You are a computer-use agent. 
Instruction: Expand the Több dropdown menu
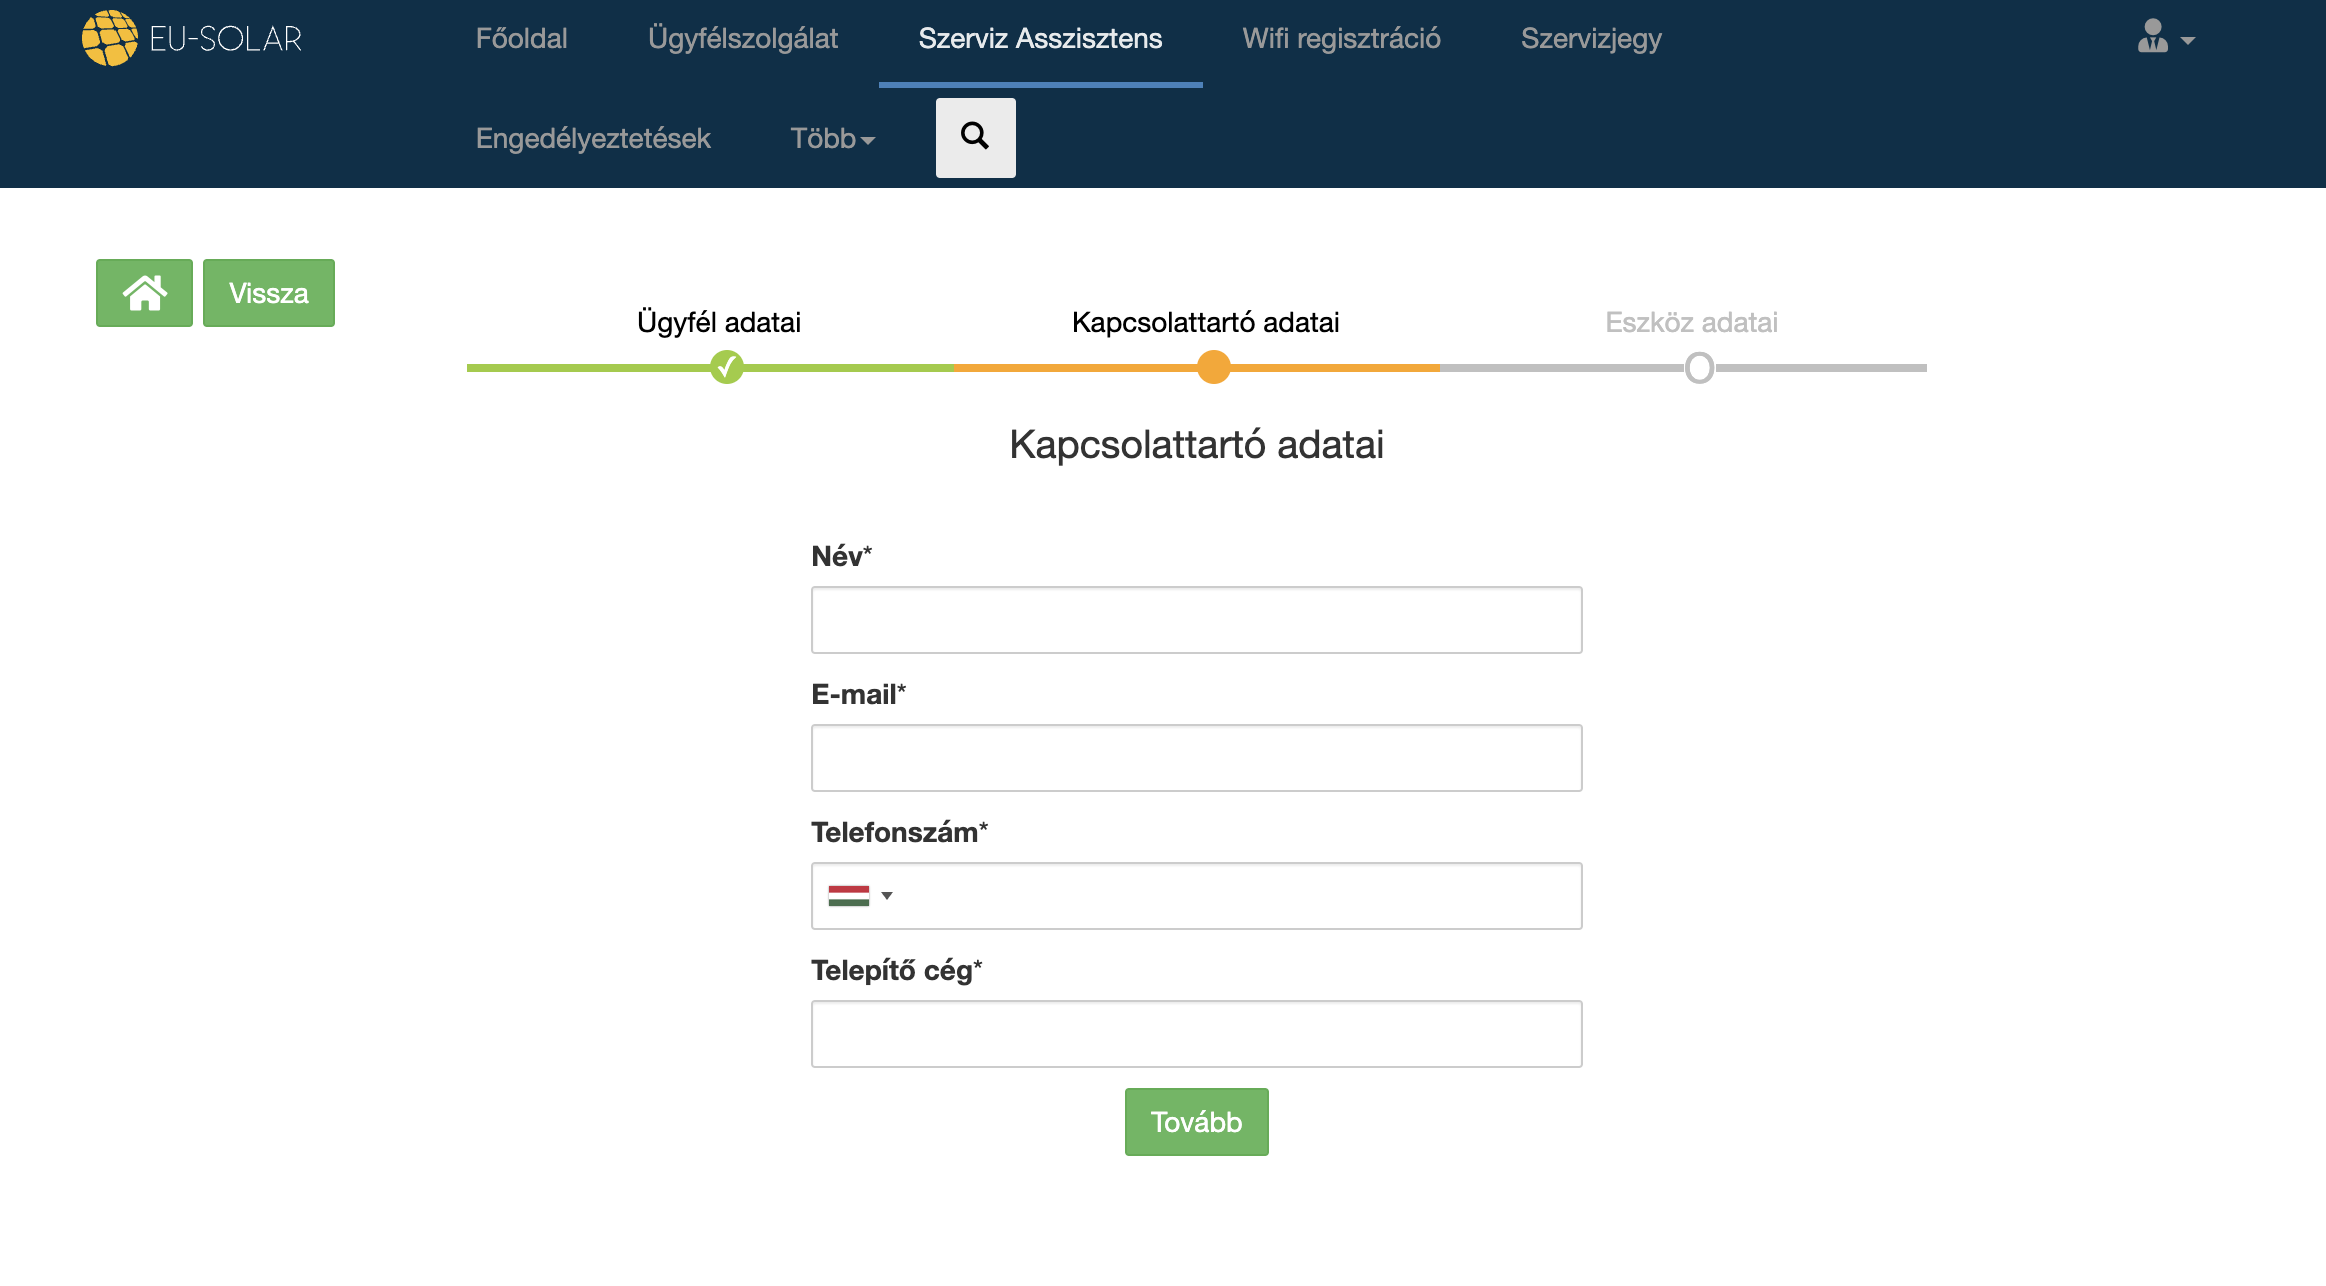coord(832,138)
